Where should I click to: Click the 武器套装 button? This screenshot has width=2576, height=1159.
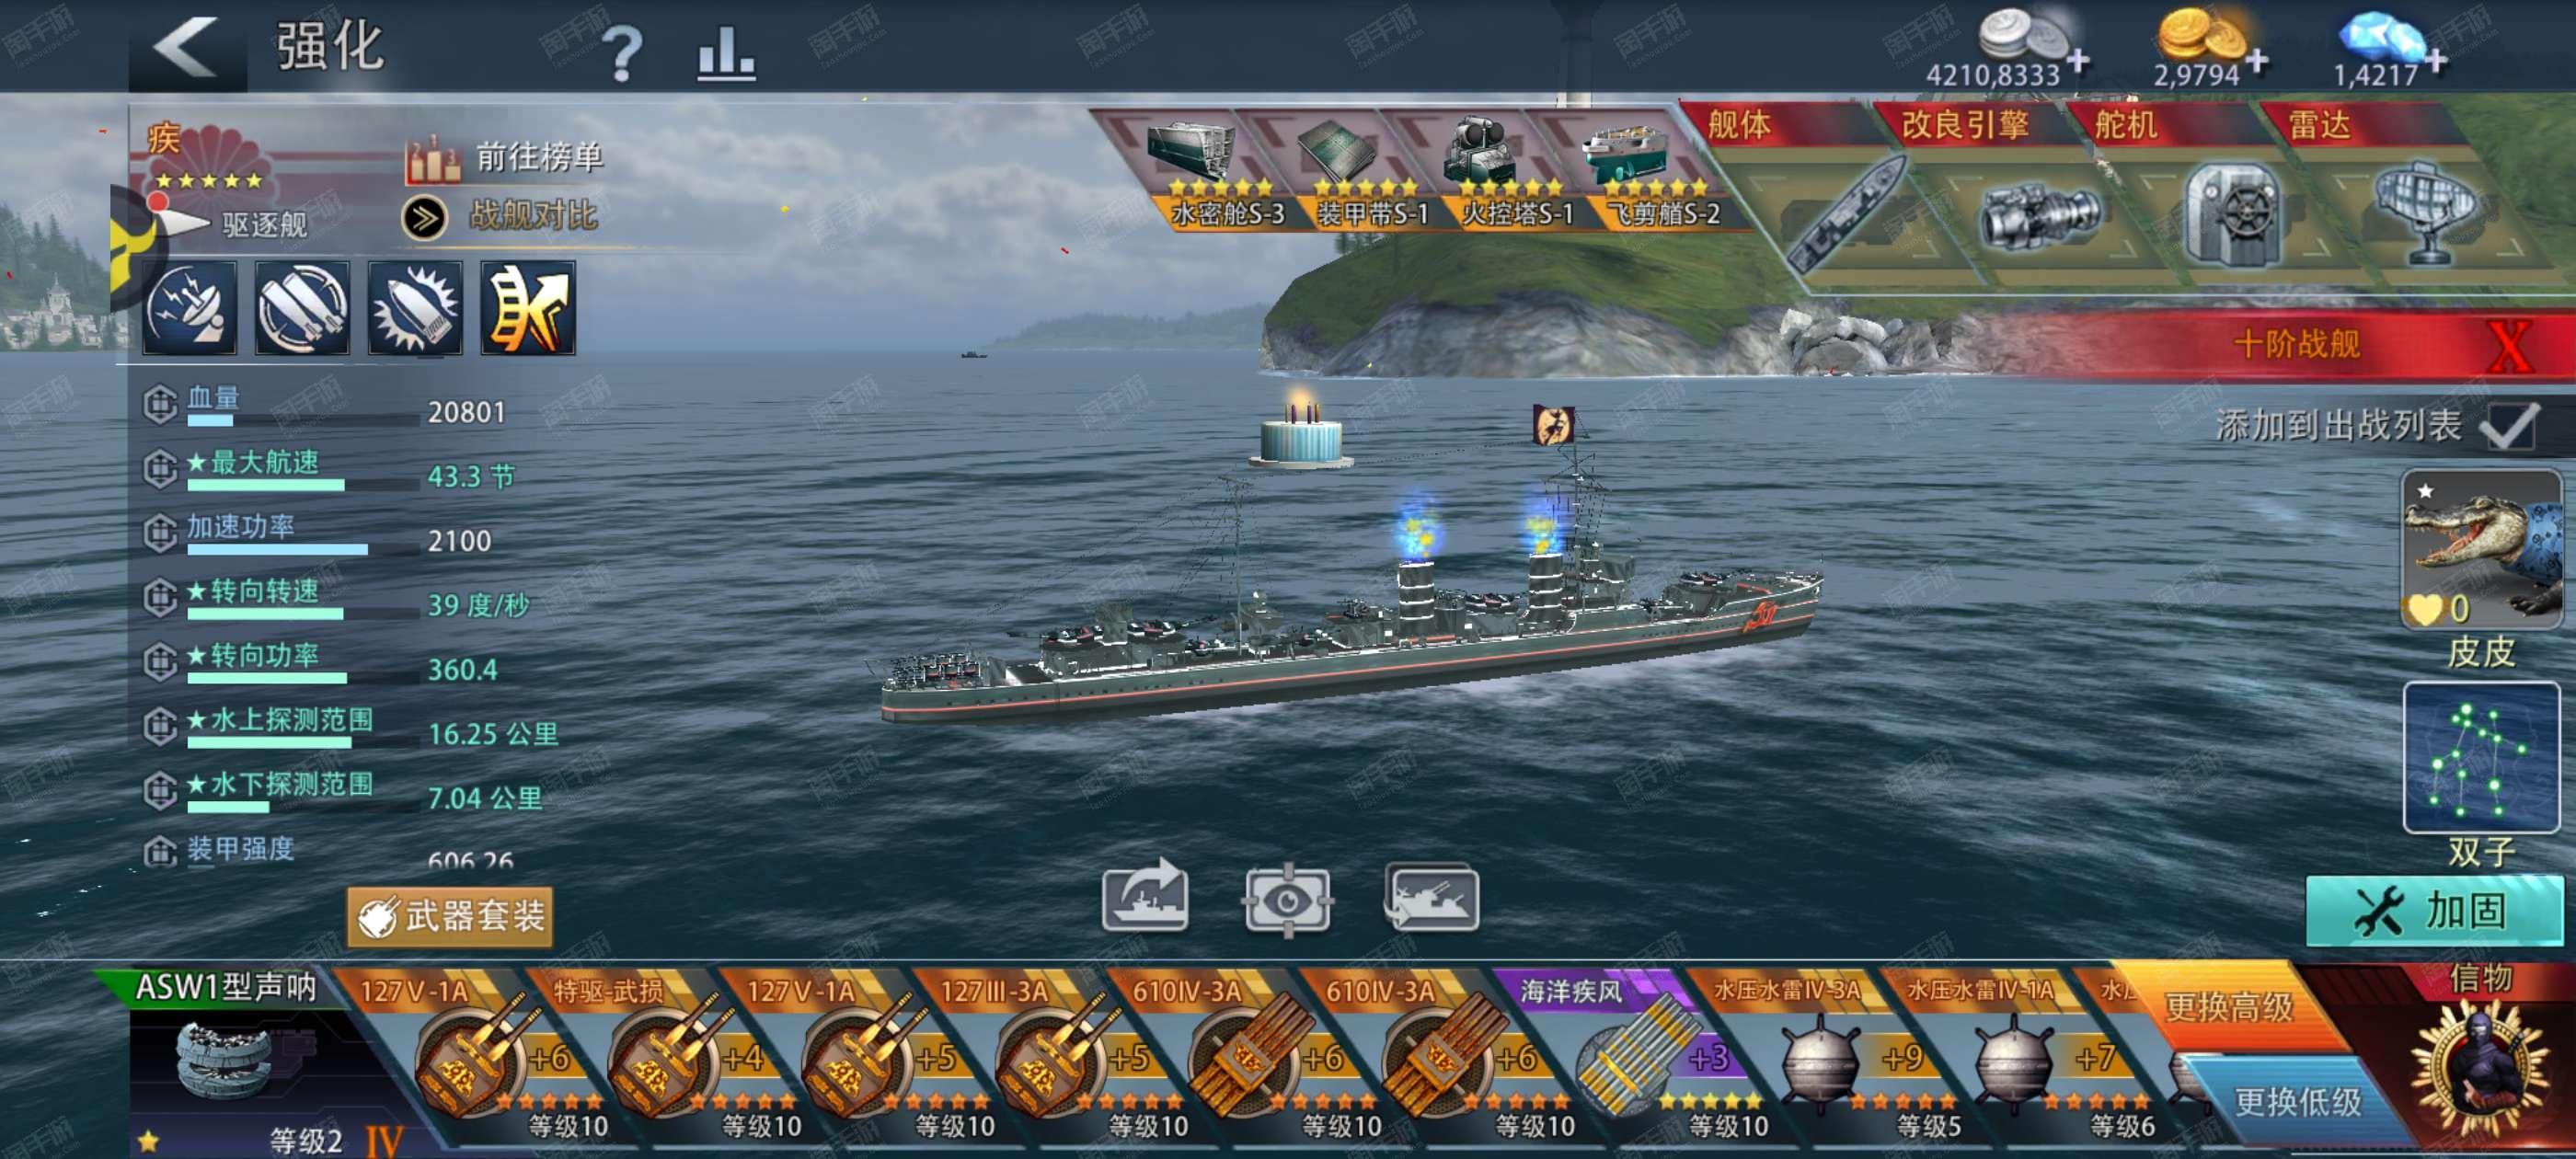pyautogui.click(x=450, y=915)
